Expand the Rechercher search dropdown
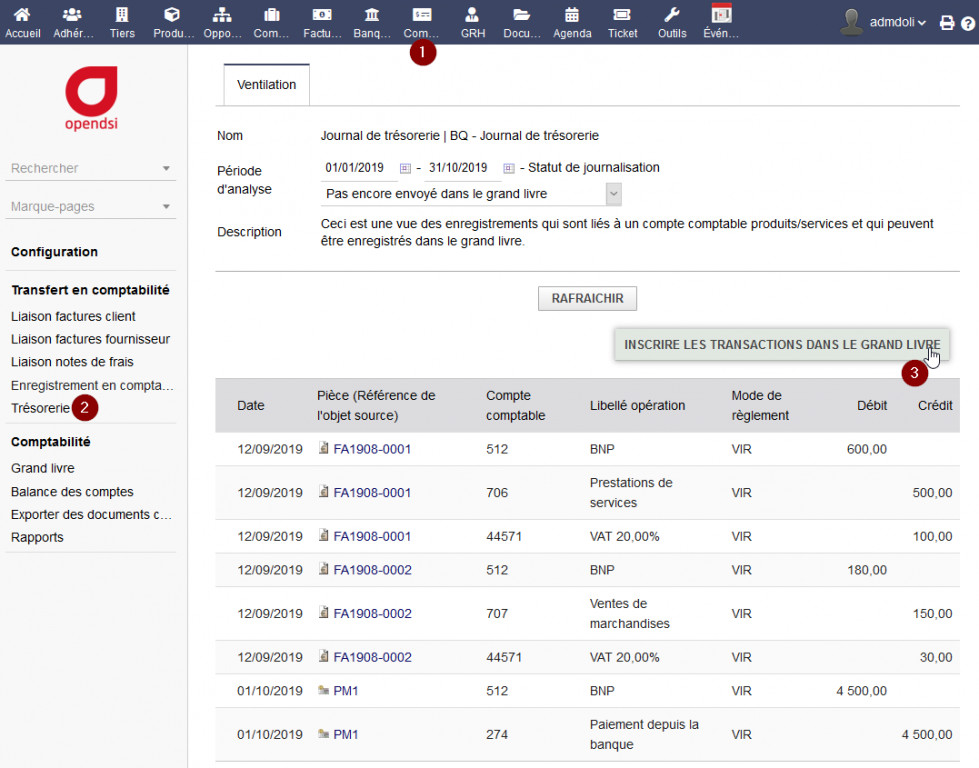The width and height of the screenshot is (979, 768). 91,168
